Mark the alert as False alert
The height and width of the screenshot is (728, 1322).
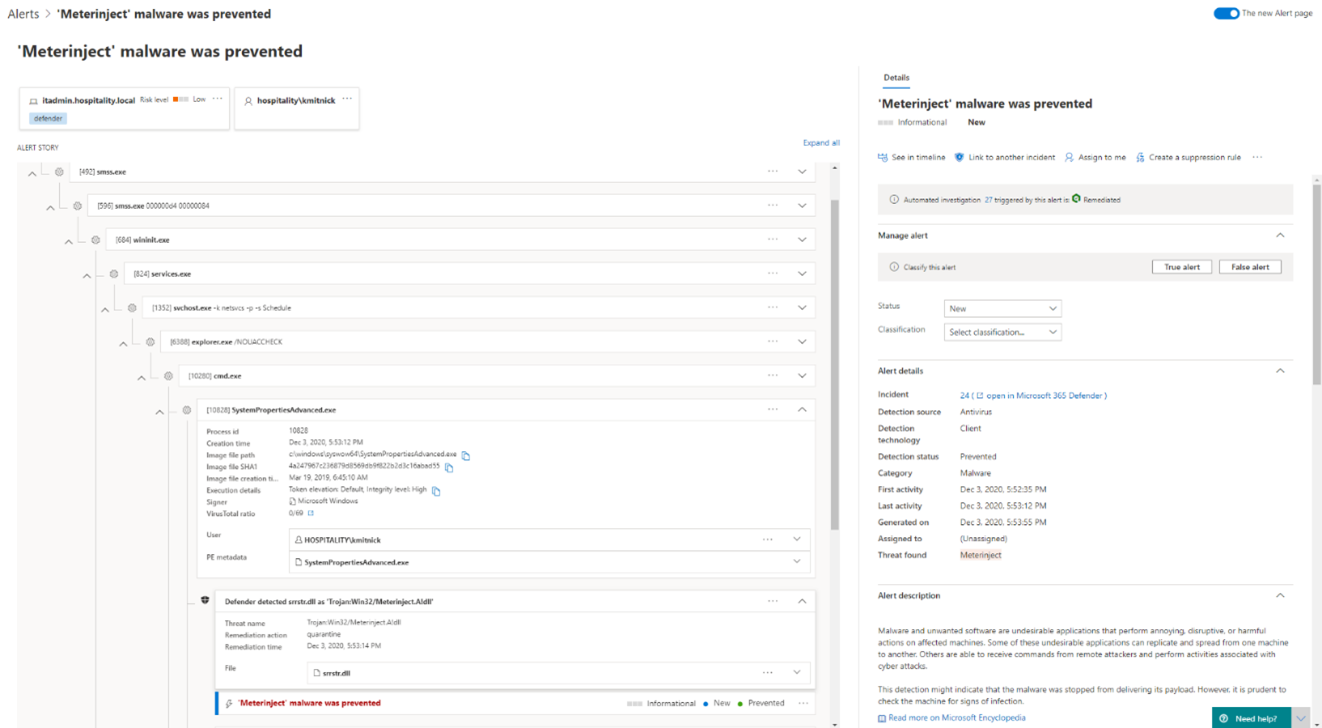click(1250, 266)
